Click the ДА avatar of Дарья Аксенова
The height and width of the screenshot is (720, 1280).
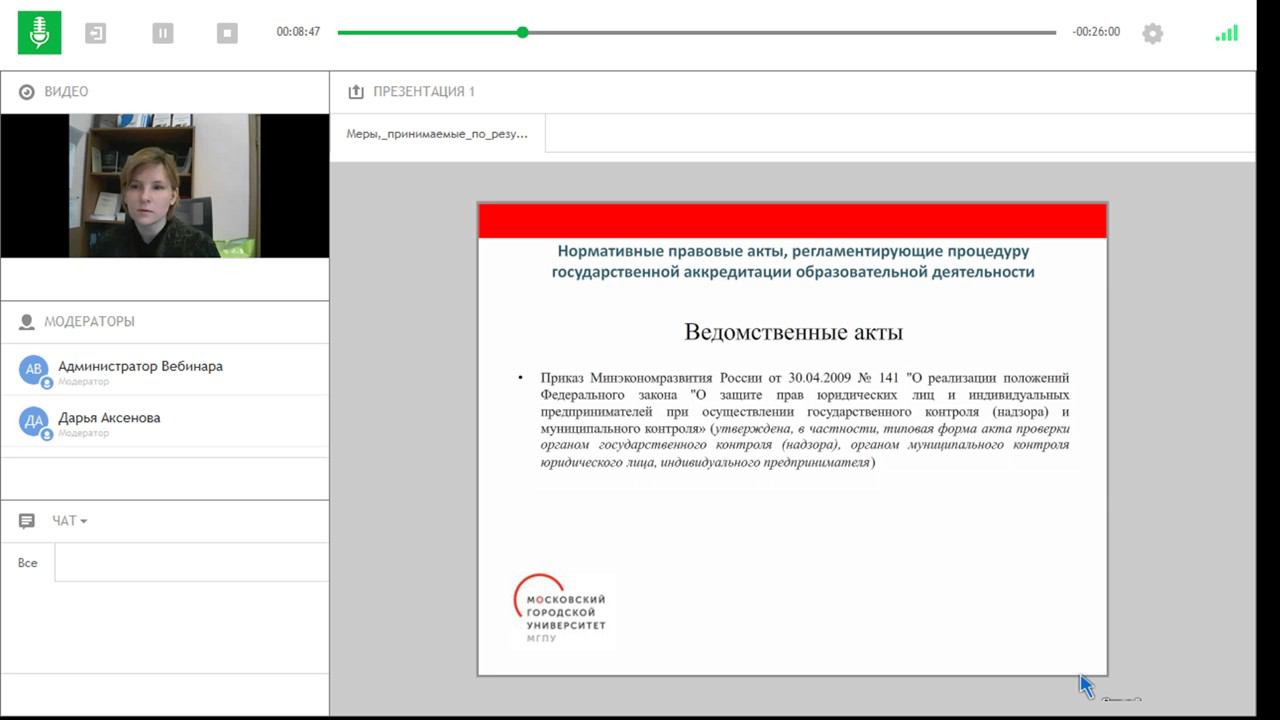[x=34, y=422]
